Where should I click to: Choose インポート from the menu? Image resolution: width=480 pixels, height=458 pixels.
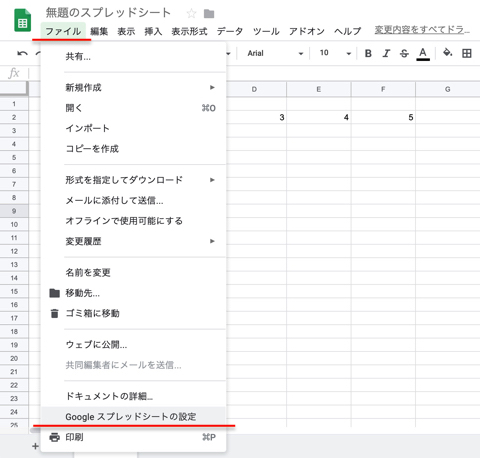133,128
